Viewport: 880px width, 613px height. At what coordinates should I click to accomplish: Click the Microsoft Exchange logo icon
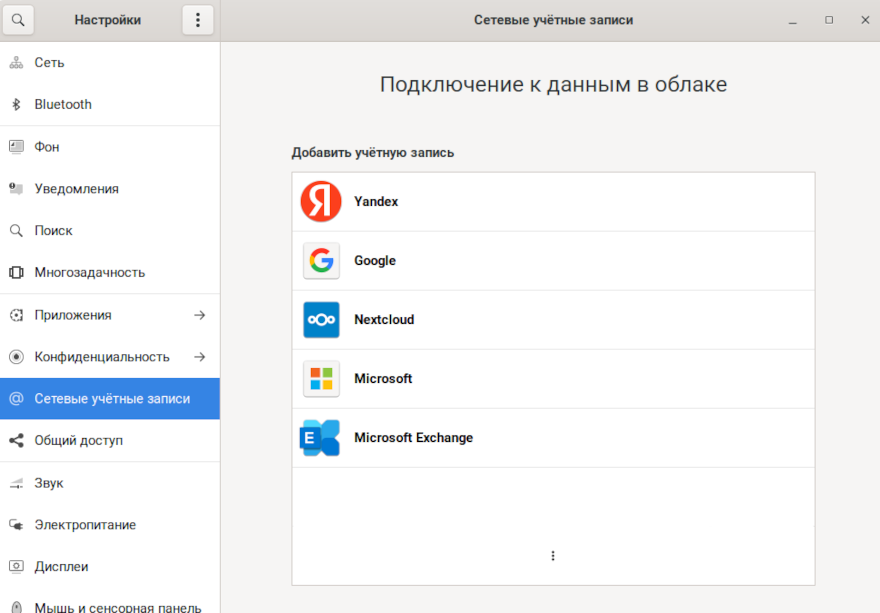pos(321,438)
